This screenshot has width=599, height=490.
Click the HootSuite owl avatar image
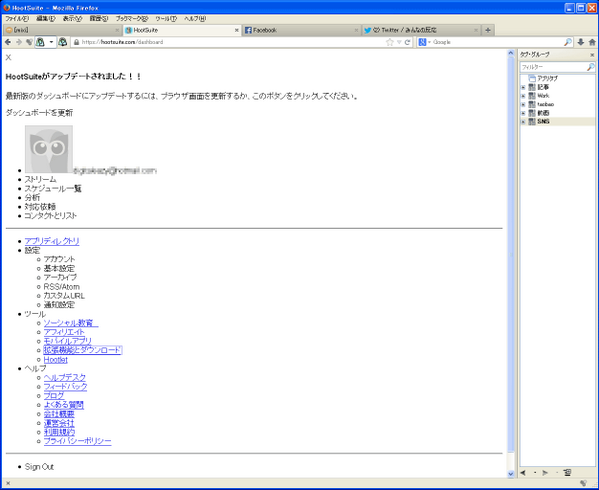click(49, 149)
